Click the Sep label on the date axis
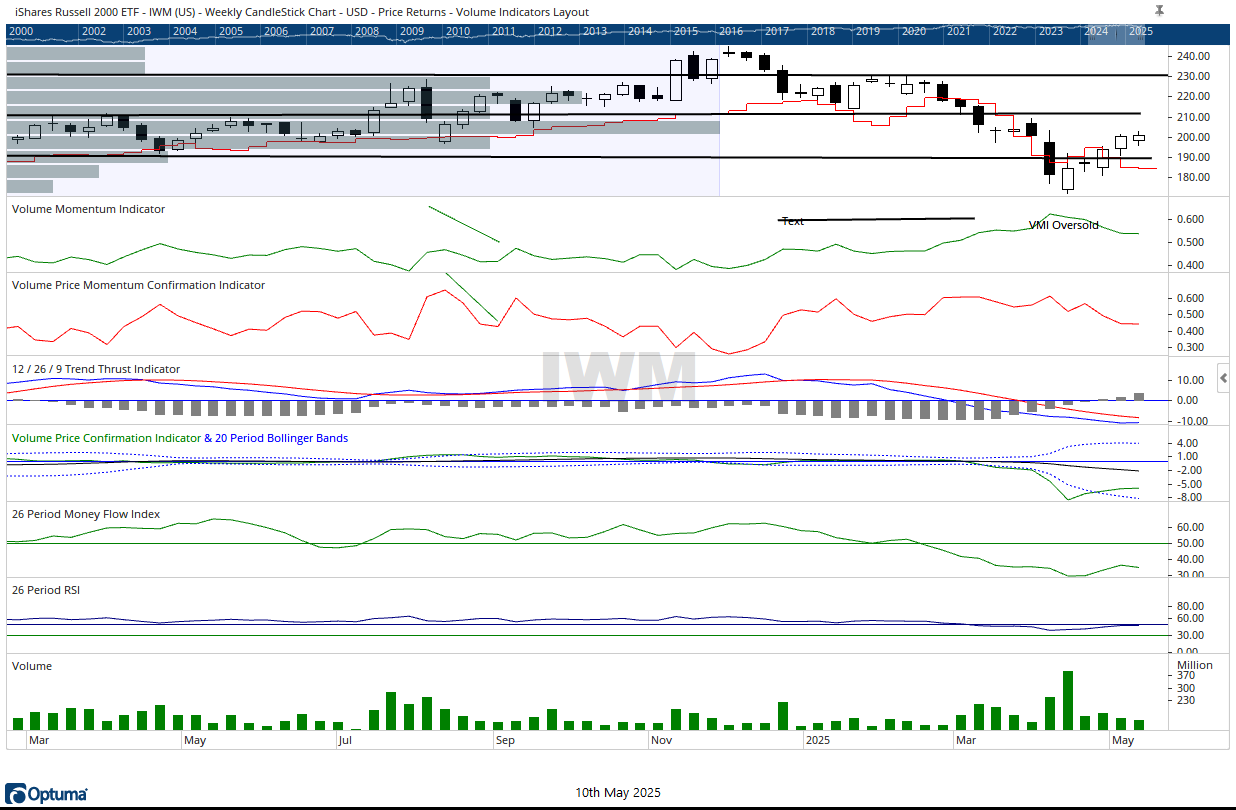The width and height of the screenshot is (1236, 810). tap(504, 741)
